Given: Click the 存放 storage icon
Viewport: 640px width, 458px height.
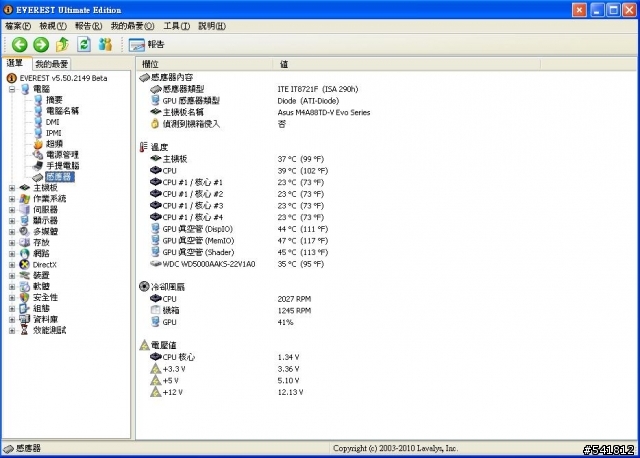Looking at the screenshot, I should pos(24,243).
